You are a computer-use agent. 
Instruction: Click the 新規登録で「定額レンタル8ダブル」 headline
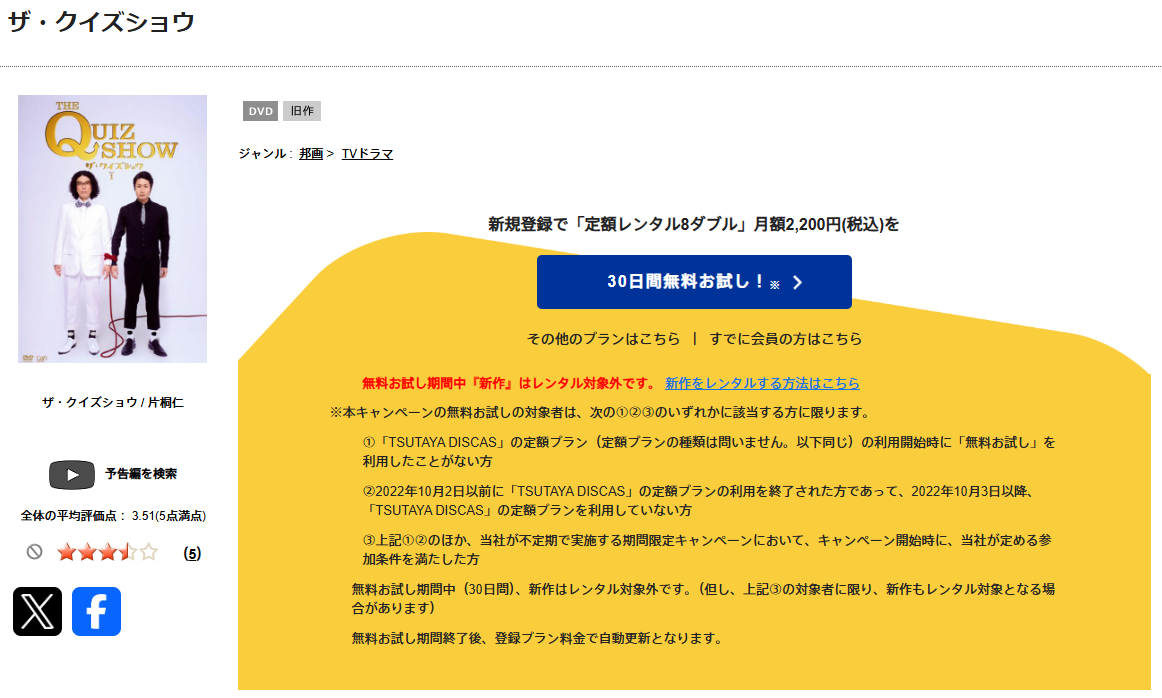coord(693,224)
